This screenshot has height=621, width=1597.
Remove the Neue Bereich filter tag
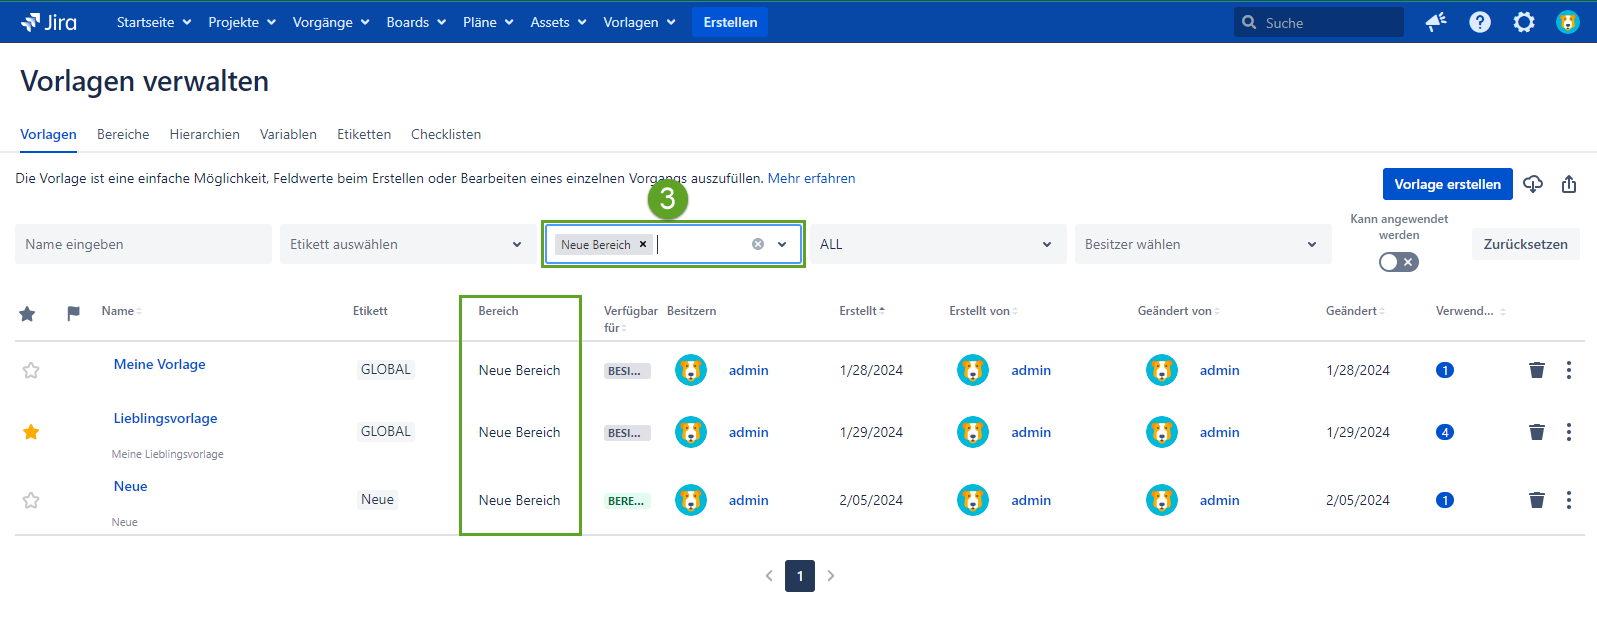643,244
